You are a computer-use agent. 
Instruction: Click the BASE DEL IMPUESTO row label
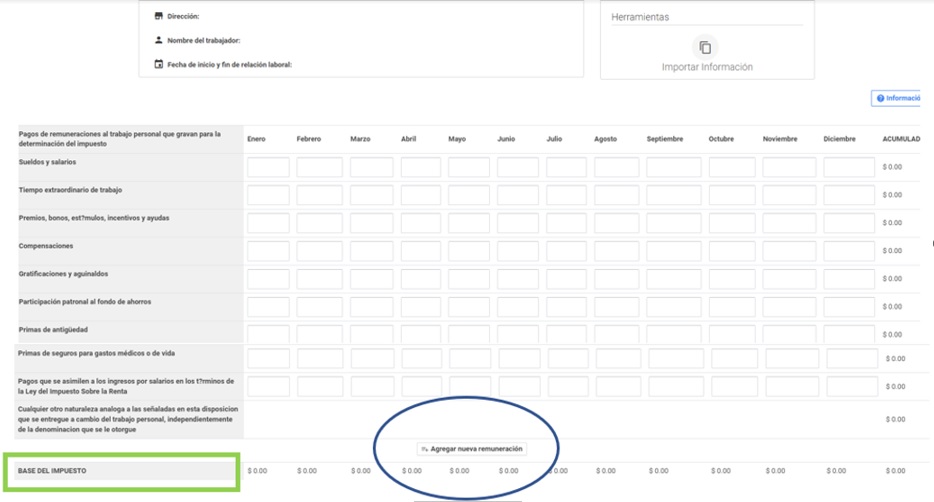52,470
